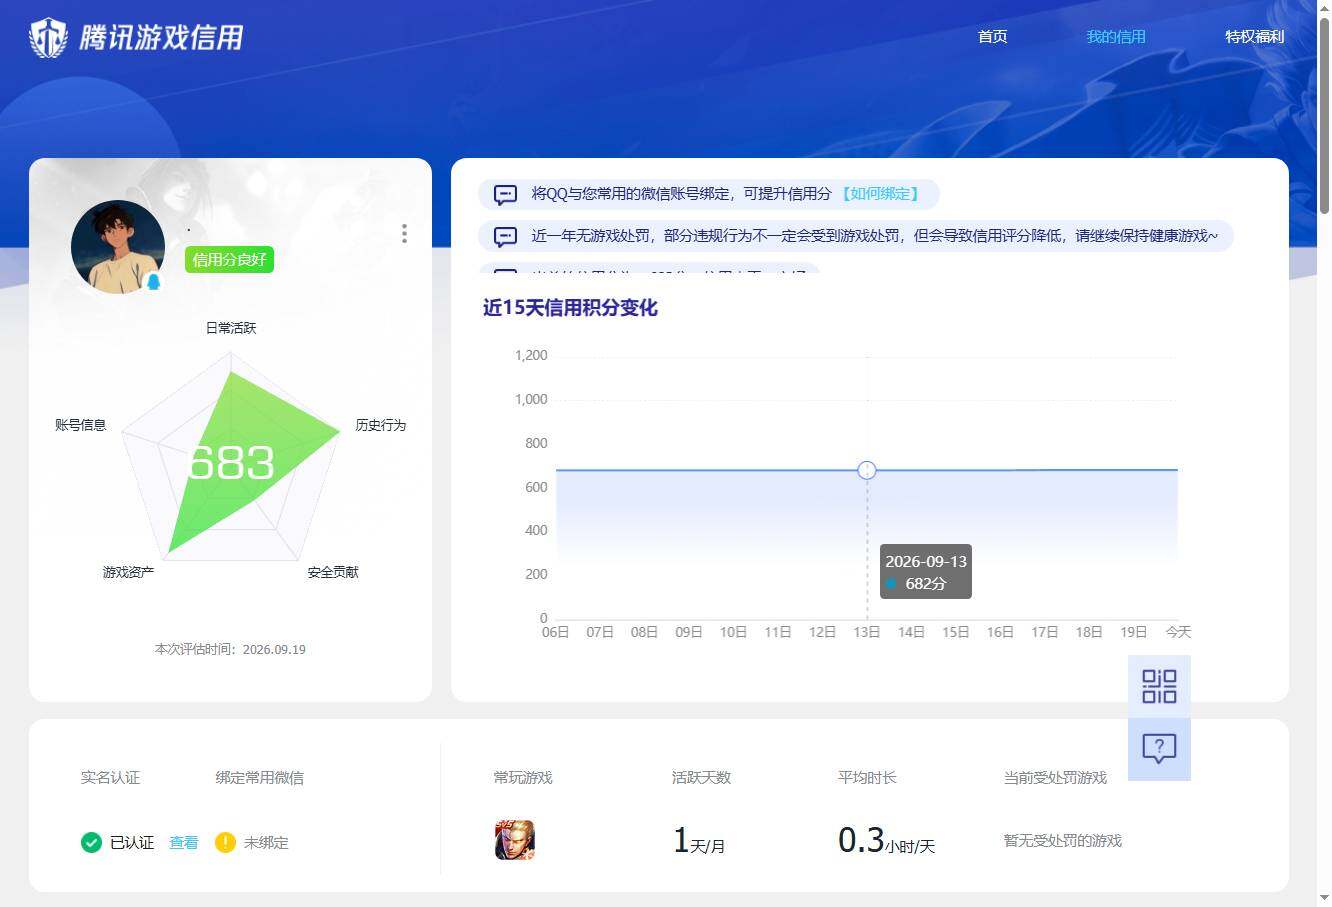Open the 如何绑定 link
1332x907 pixels.
(878, 194)
